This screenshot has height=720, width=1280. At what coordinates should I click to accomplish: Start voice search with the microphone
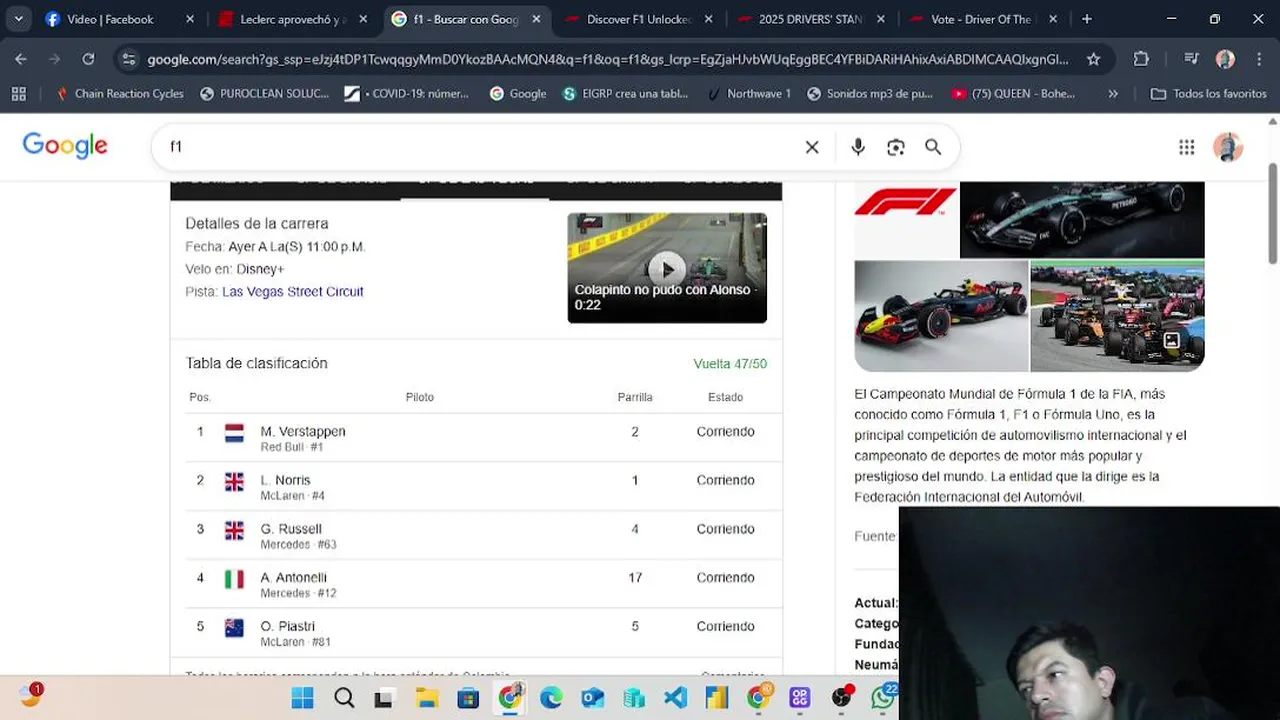(858, 147)
